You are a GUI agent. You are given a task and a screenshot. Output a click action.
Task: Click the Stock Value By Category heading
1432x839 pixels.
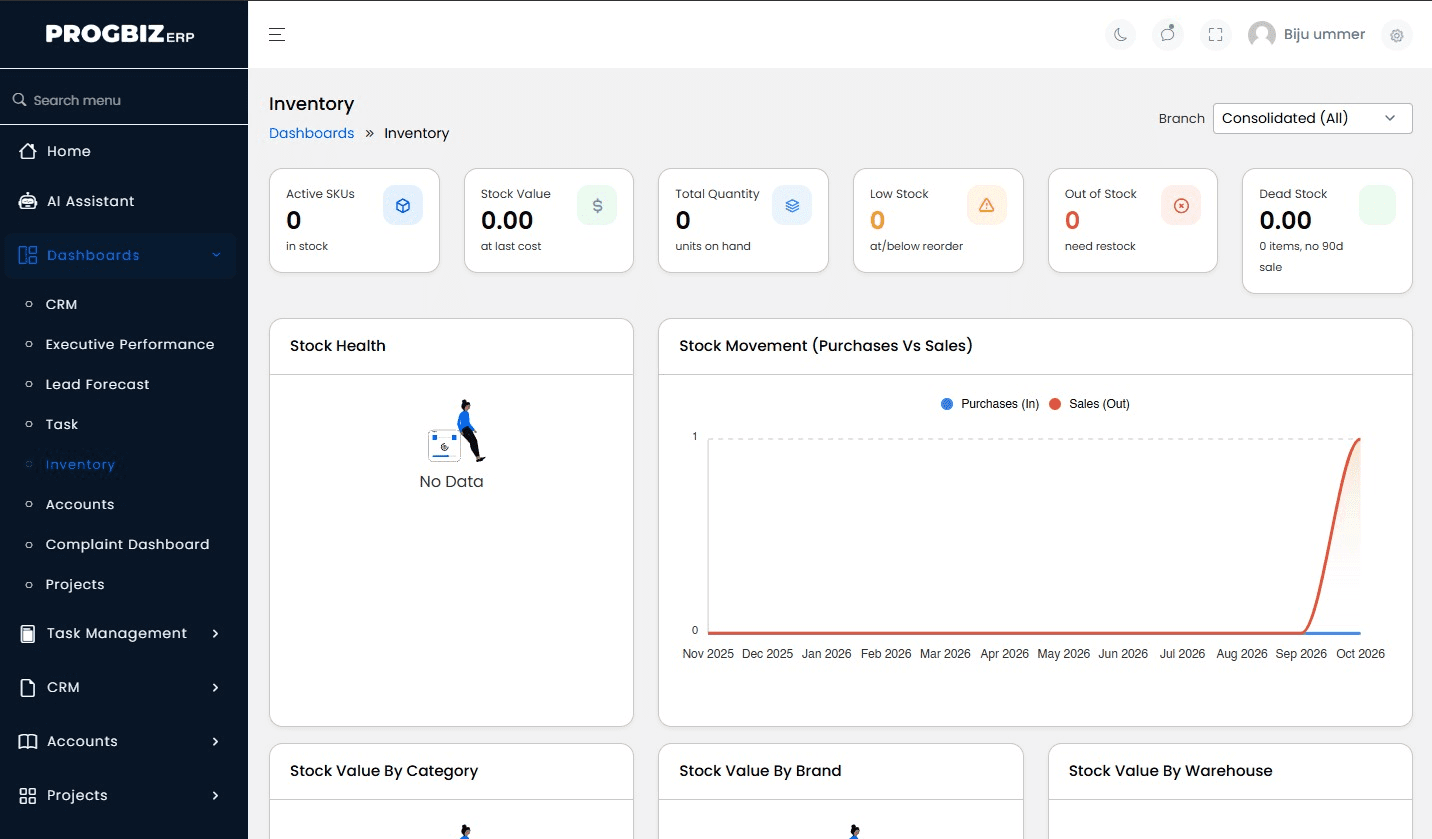pyautogui.click(x=384, y=771)
